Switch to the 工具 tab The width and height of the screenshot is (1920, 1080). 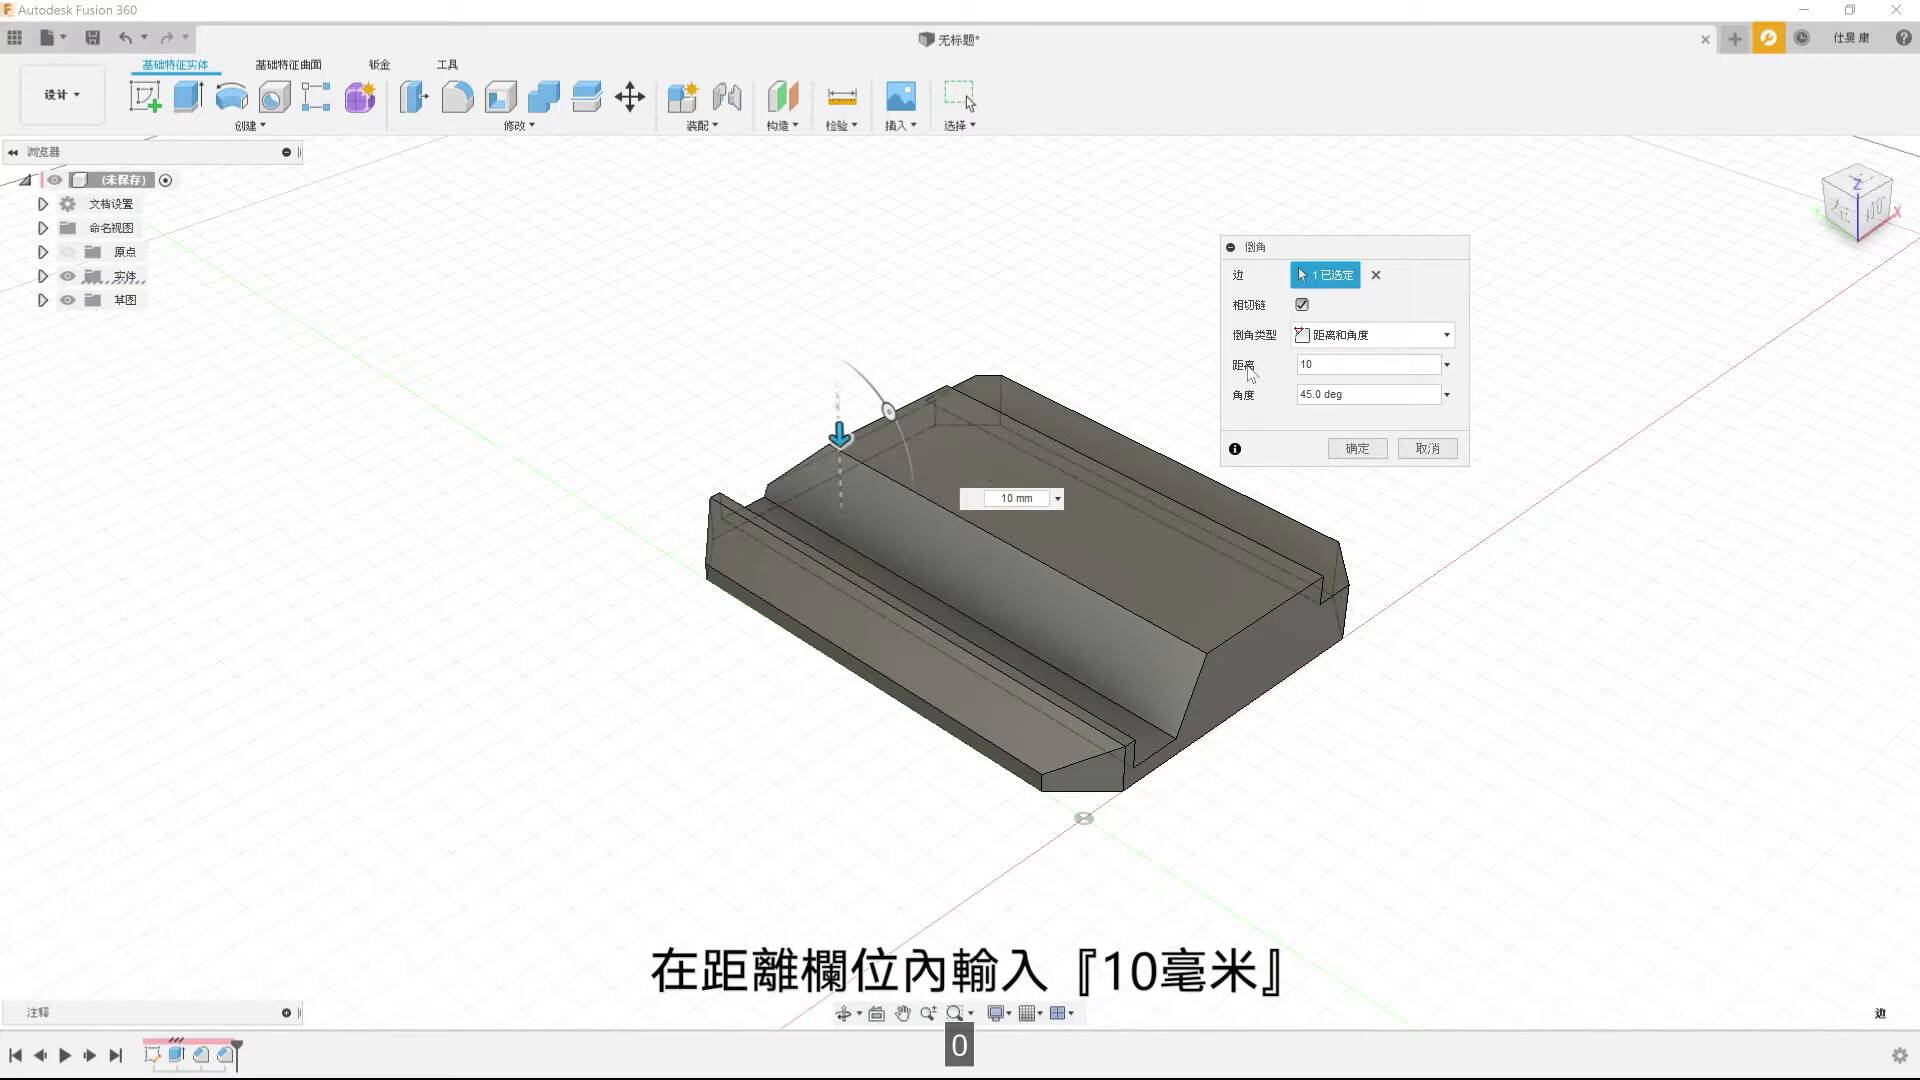coord(447,64)
